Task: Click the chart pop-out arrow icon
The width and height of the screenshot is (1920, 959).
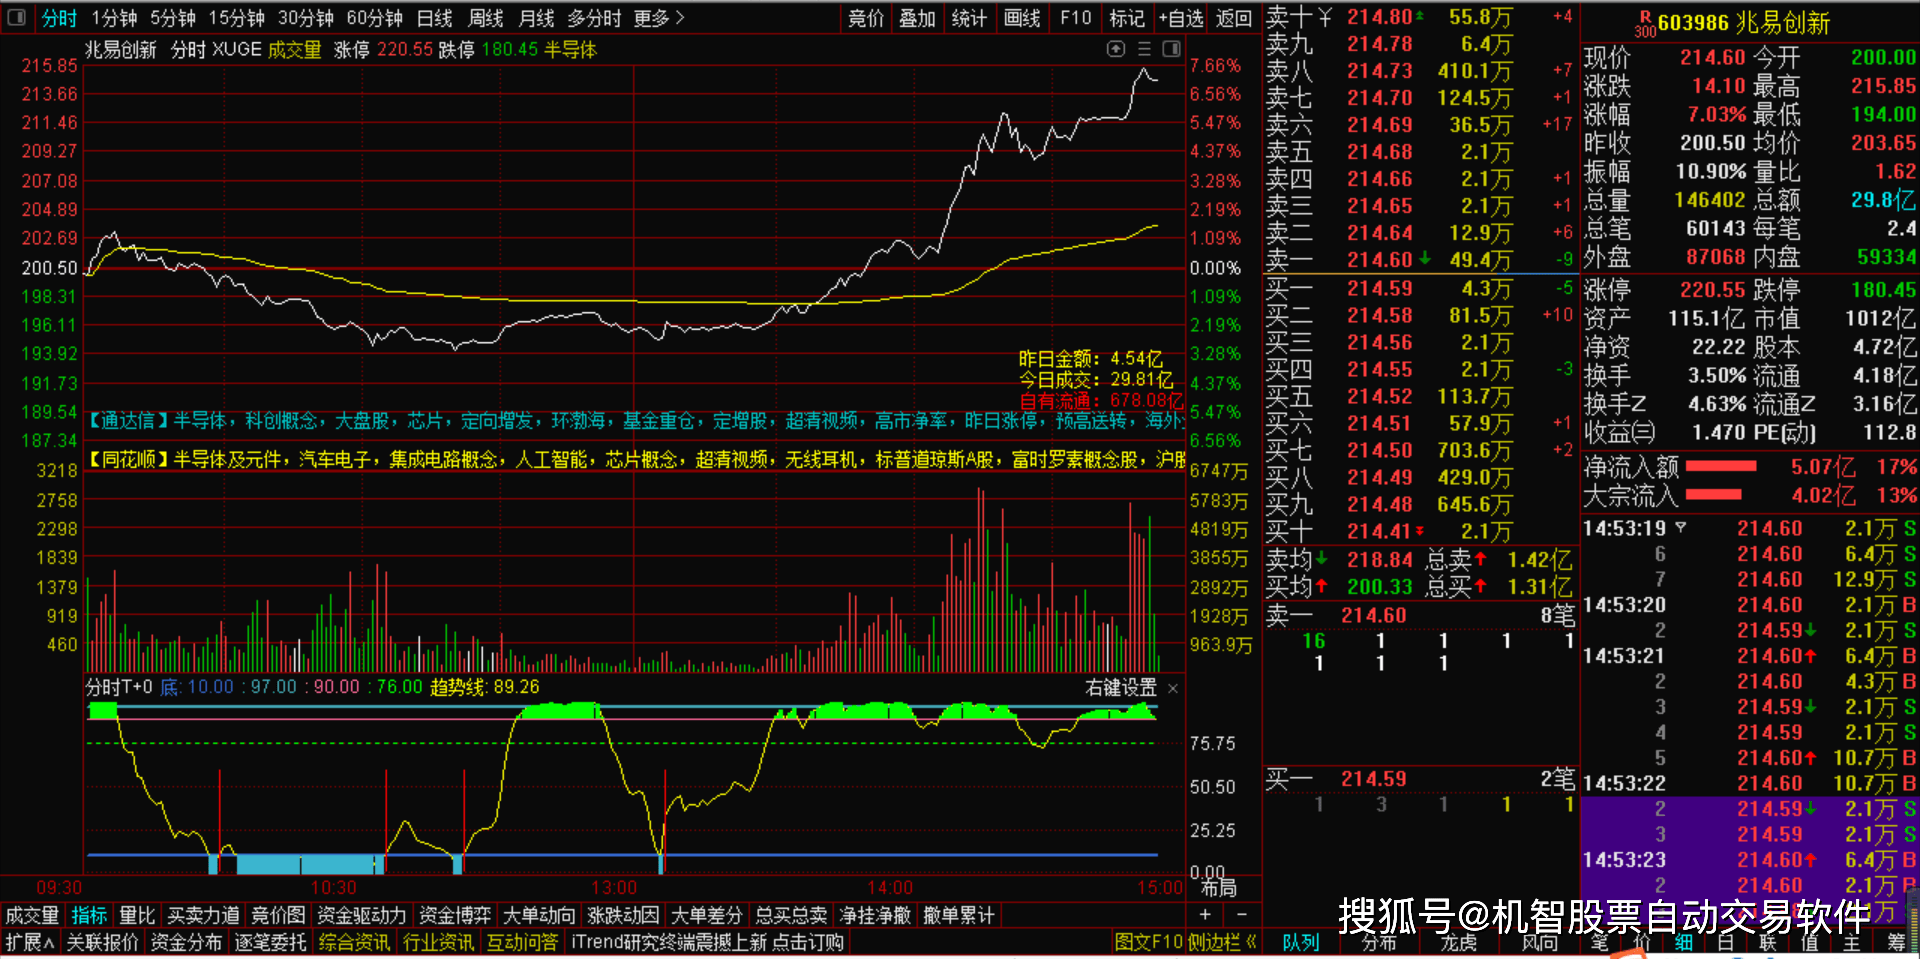Action: 1116,49
